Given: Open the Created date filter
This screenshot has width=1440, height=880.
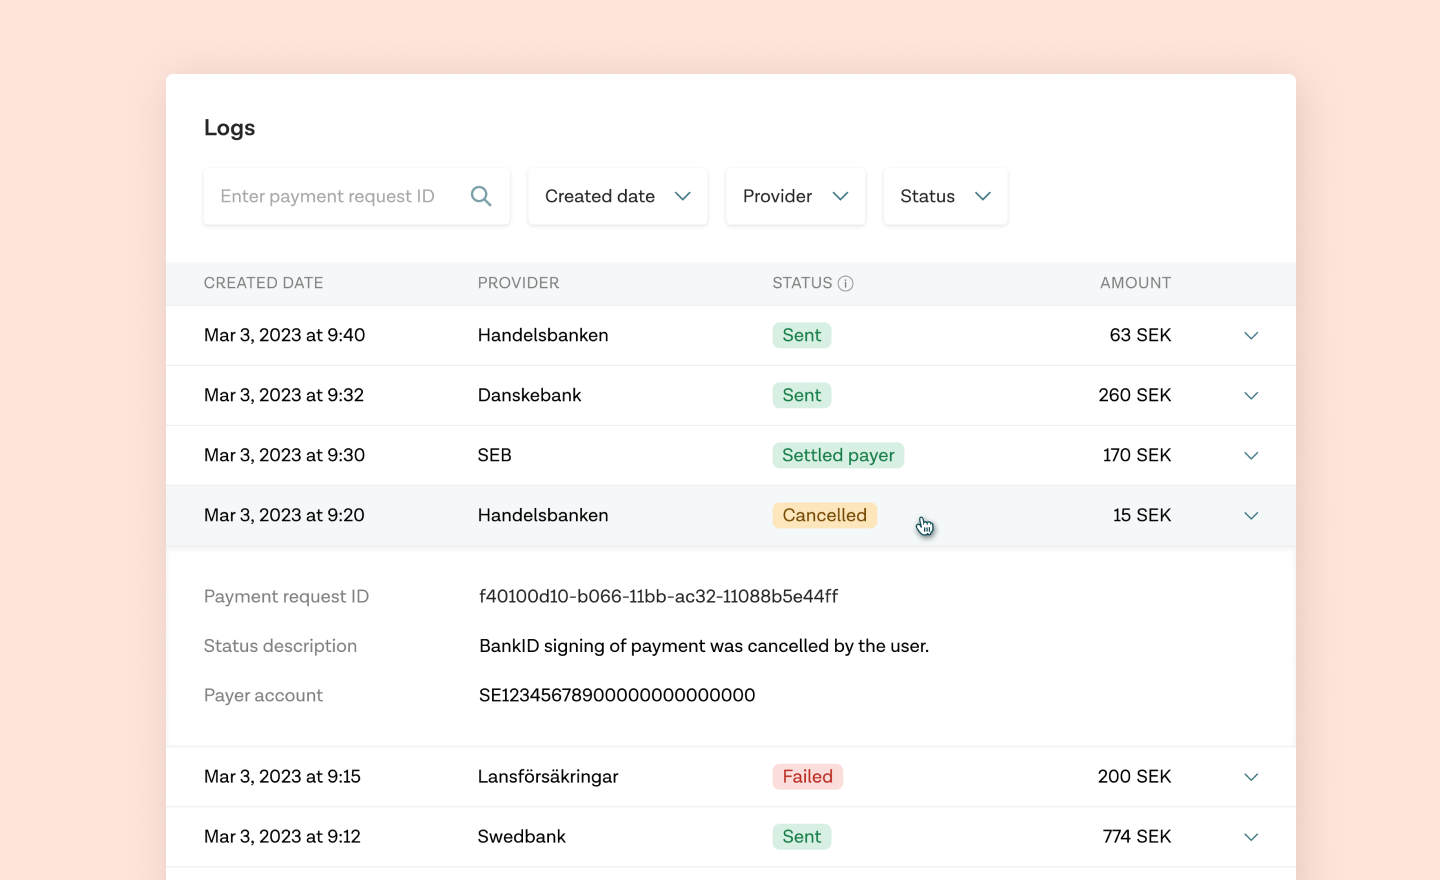Looking at the screenshot, I should click(617, 196).
